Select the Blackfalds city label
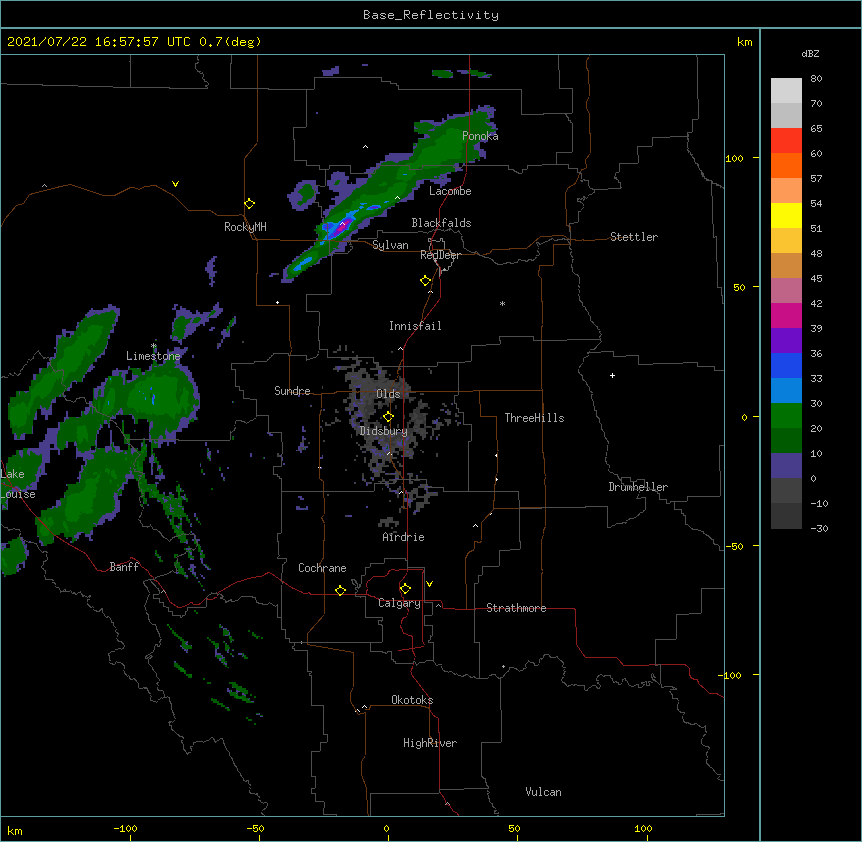 point(441,223)
